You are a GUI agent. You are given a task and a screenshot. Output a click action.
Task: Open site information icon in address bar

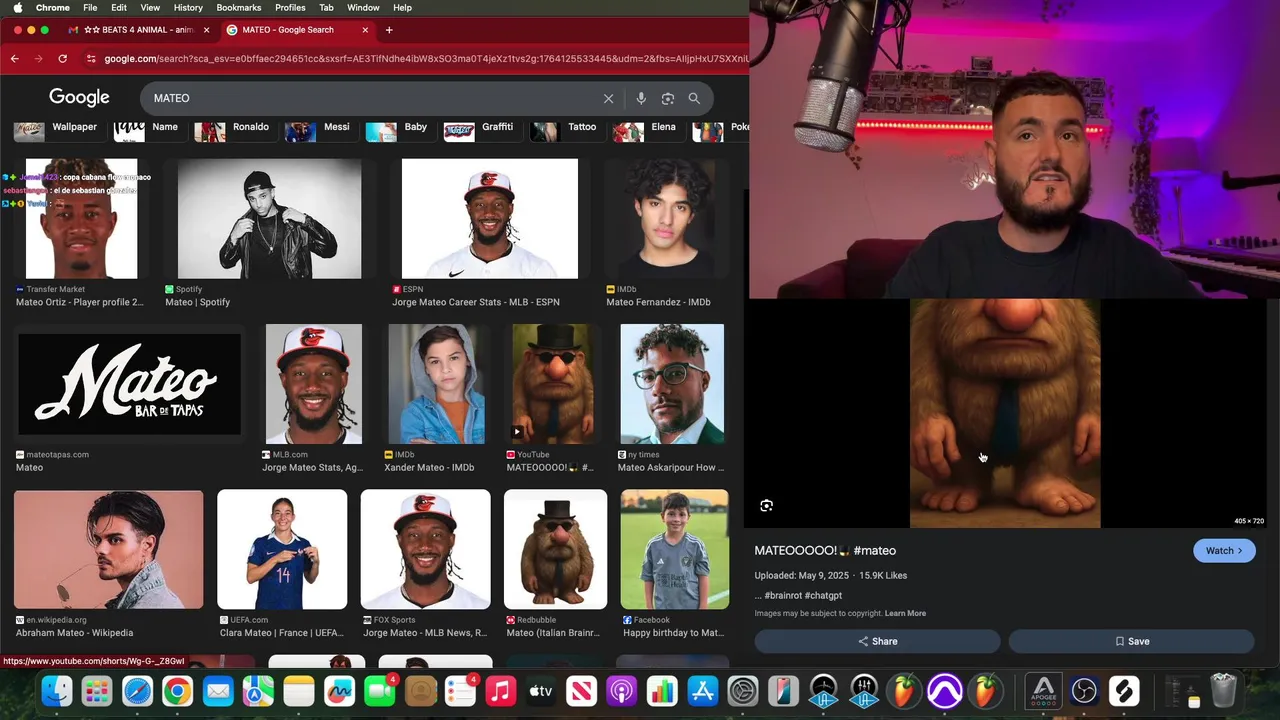click(x=91, y=59)
